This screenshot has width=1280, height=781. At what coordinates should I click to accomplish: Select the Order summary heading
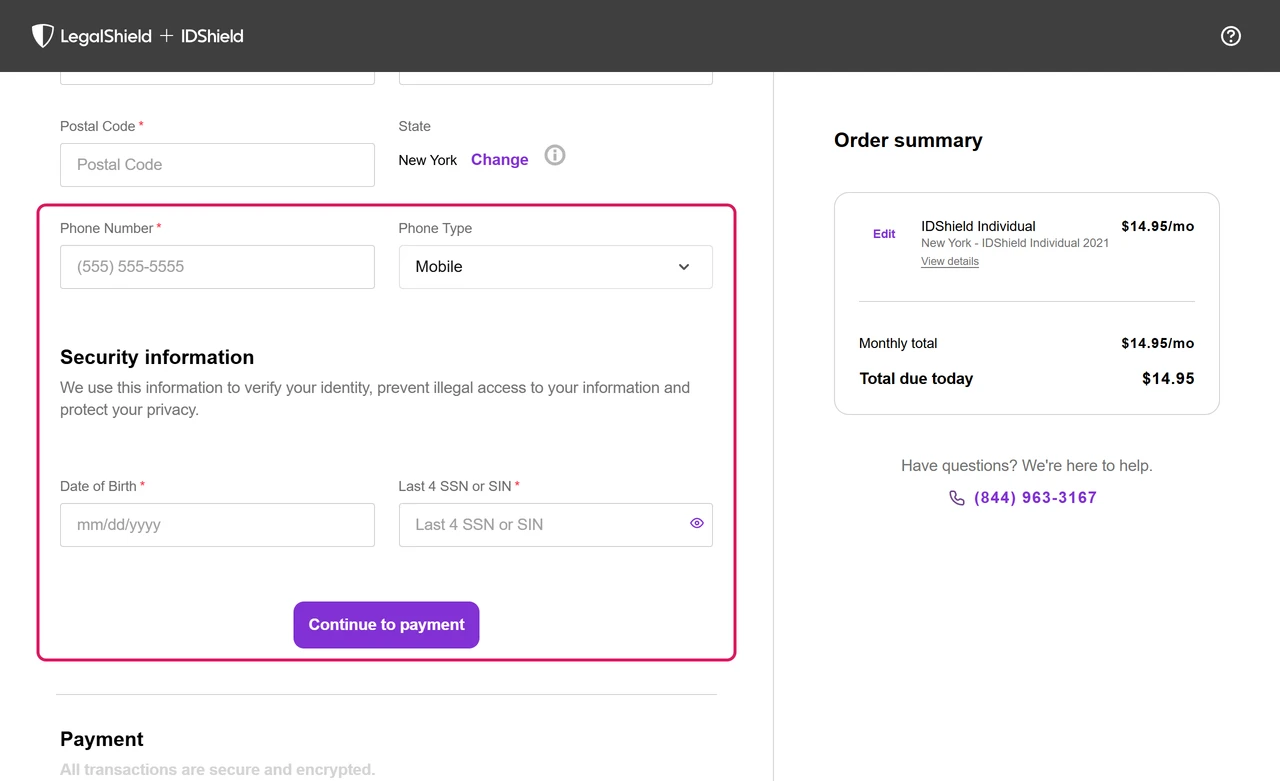(908, 140)
